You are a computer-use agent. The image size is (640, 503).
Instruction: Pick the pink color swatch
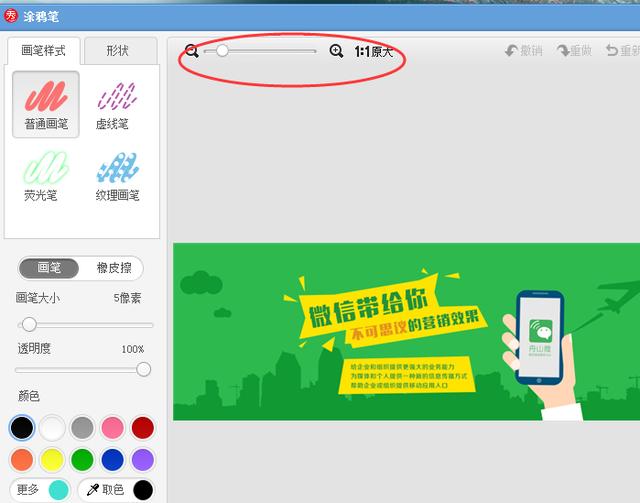tap(112, 428)
